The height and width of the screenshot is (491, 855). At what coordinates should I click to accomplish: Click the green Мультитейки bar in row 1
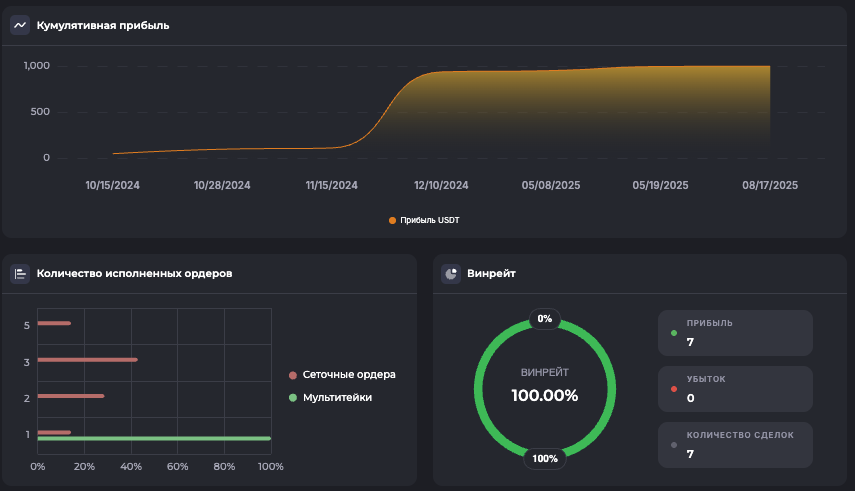coord(154,438)
